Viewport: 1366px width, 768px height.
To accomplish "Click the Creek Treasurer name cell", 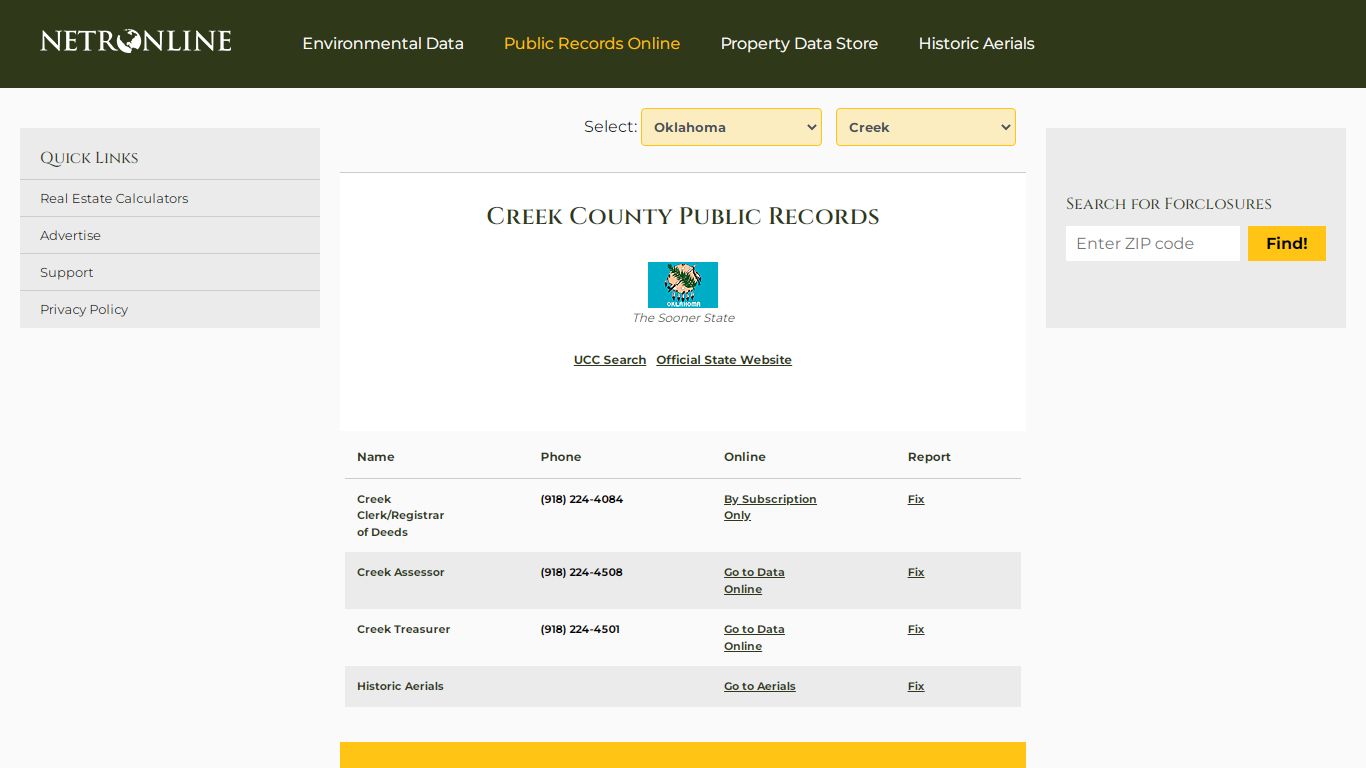I will 404,629.
